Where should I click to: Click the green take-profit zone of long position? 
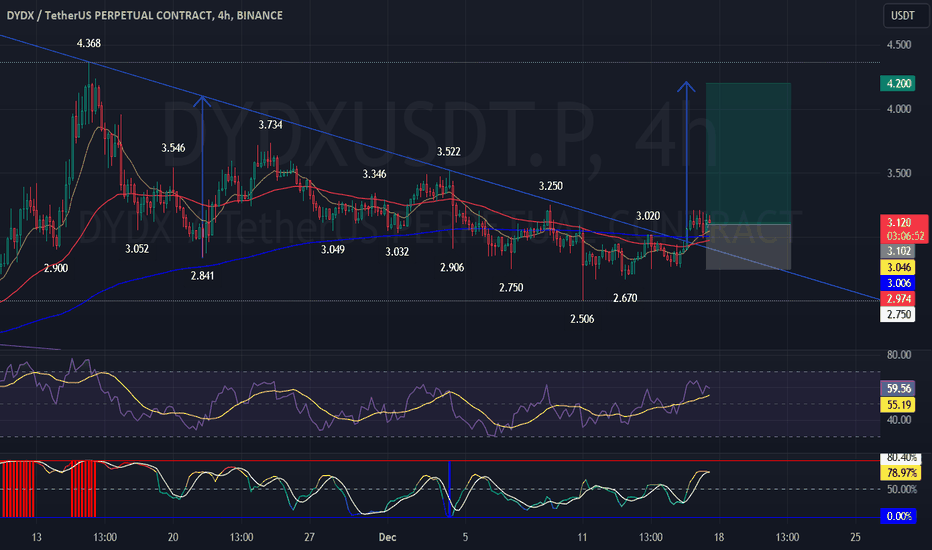coord(748,153)
